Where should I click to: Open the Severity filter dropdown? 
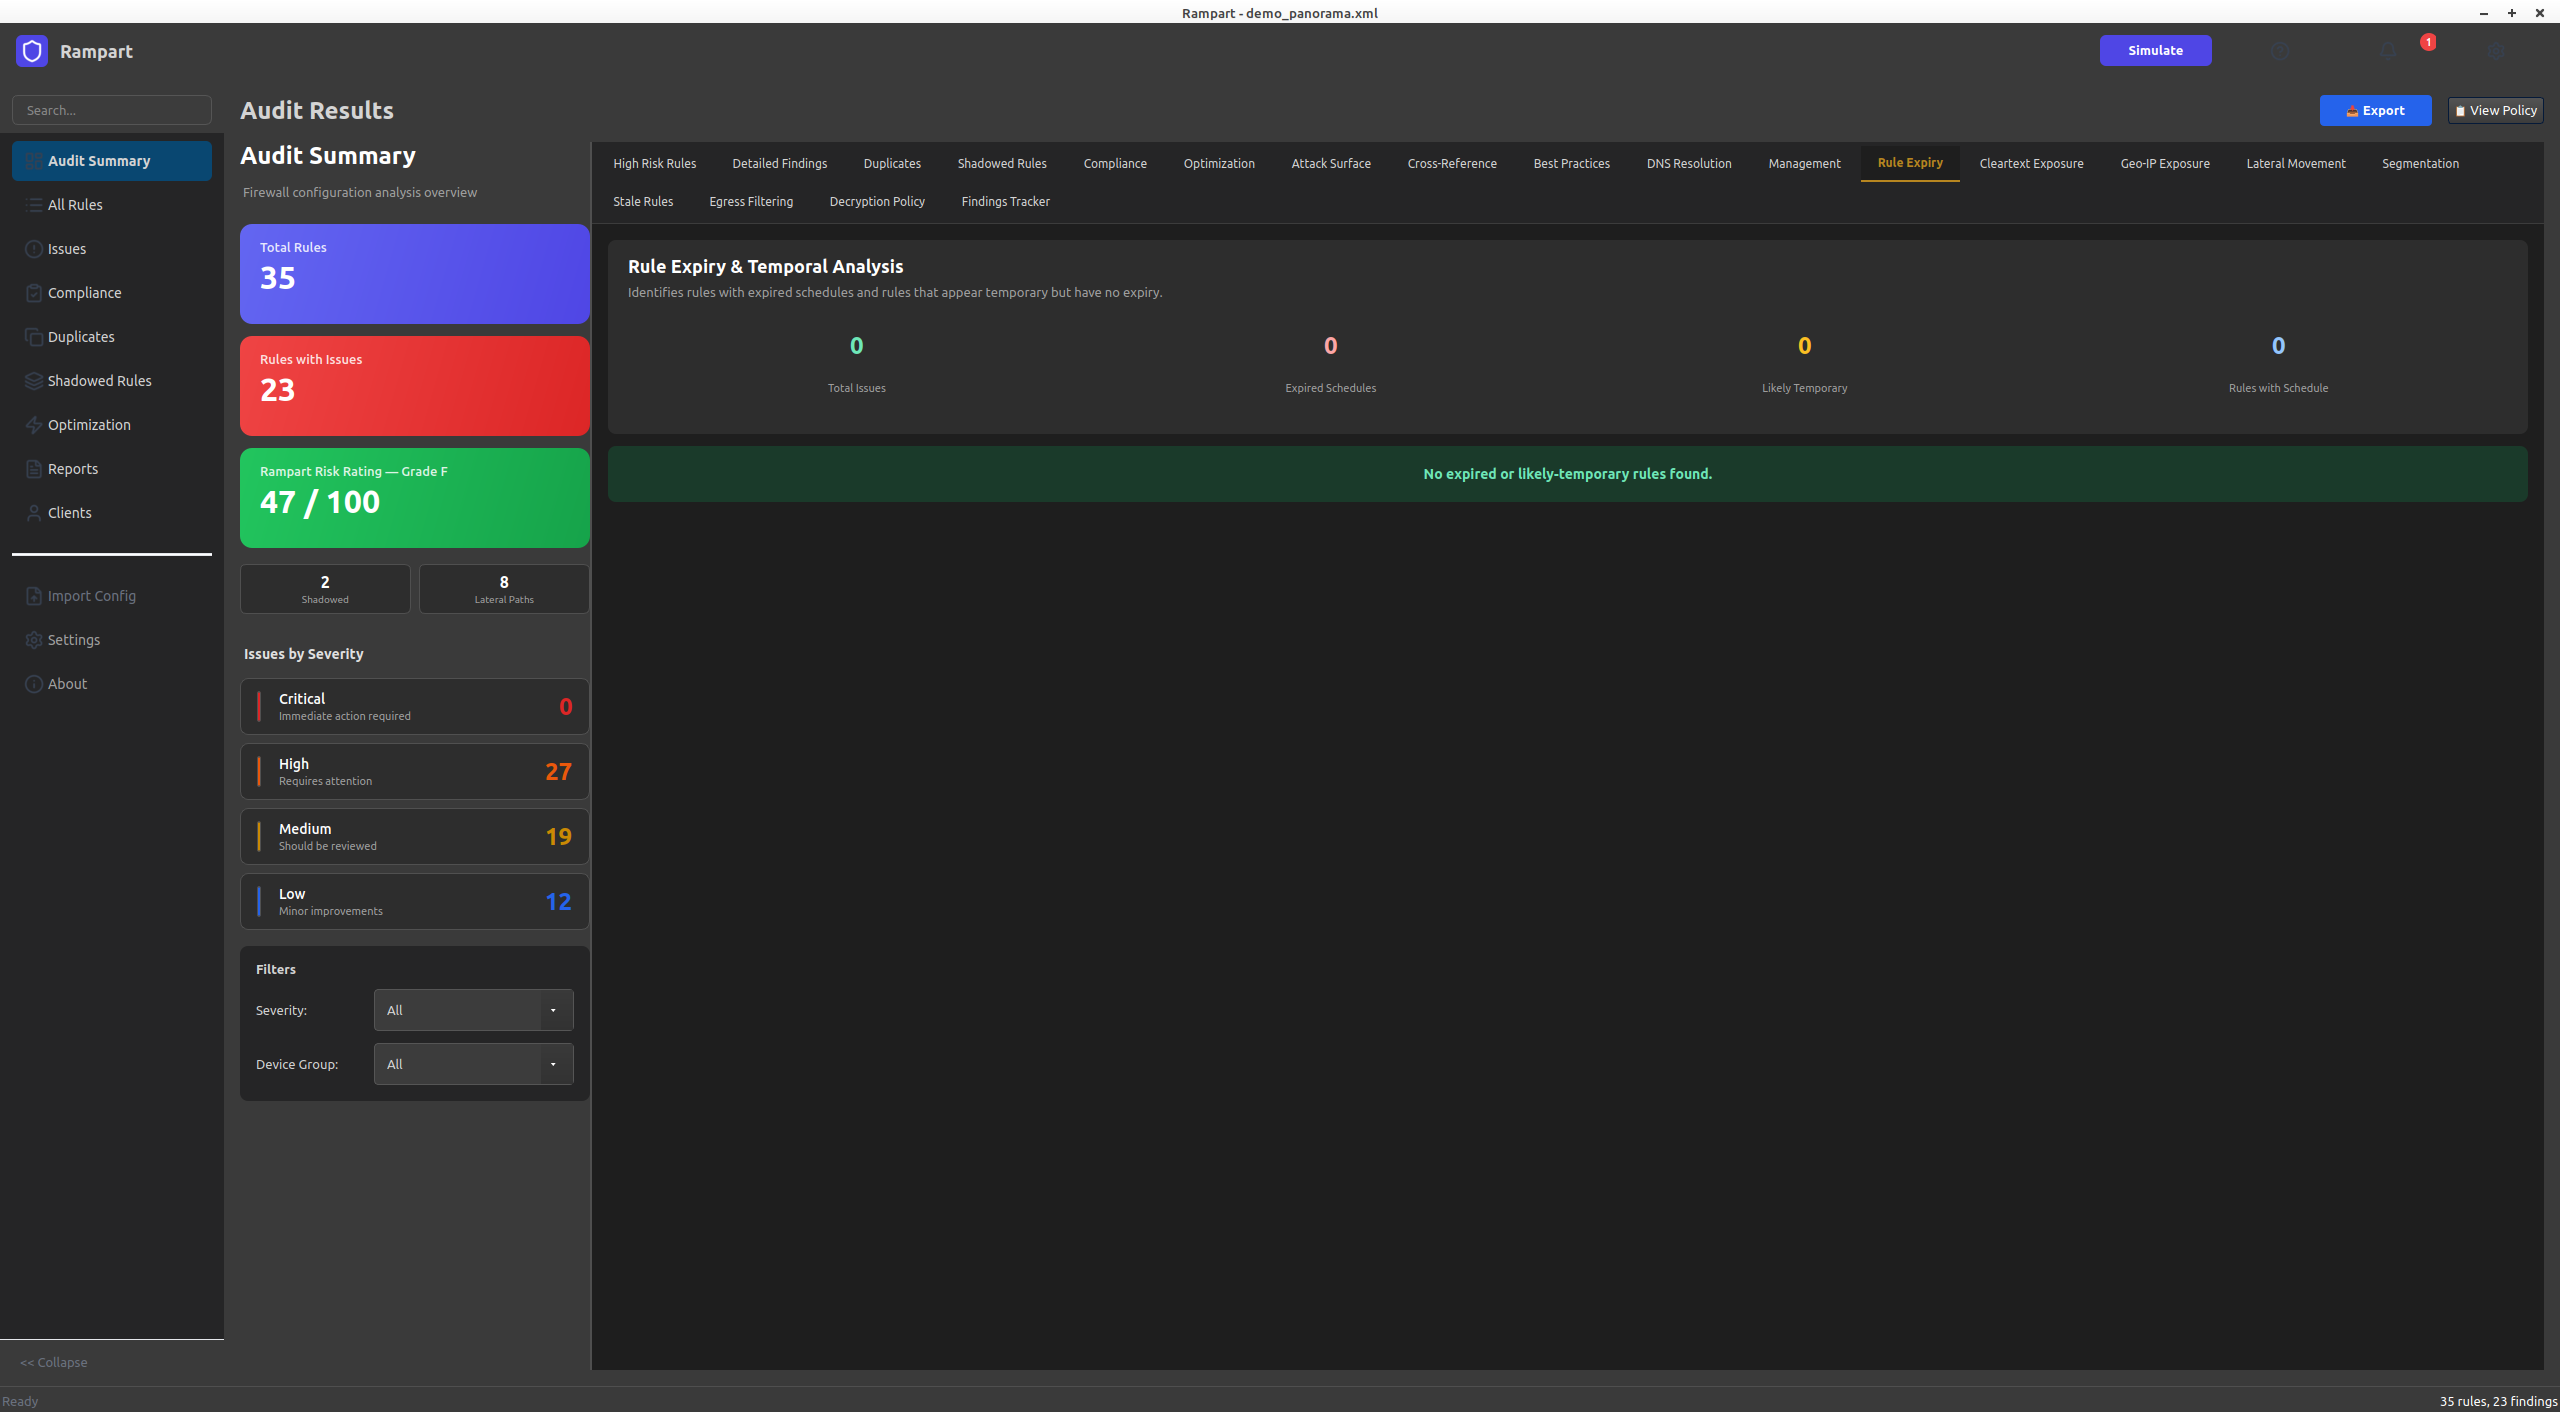[473, 1010]
